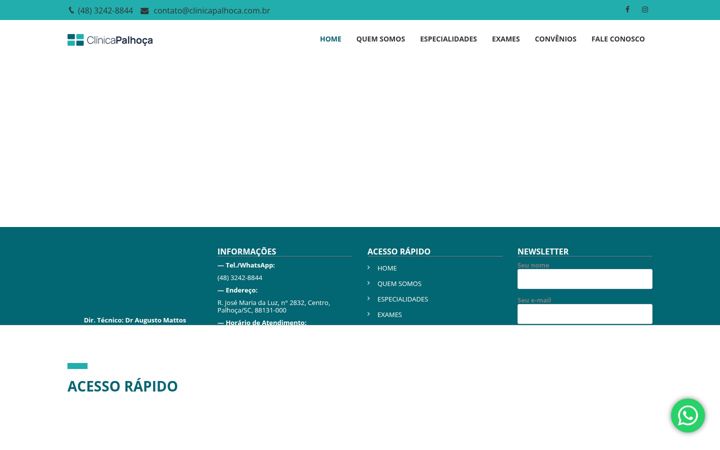Click the envelope email icon
The height and width of the screenshot is (450, 720).
144,11
